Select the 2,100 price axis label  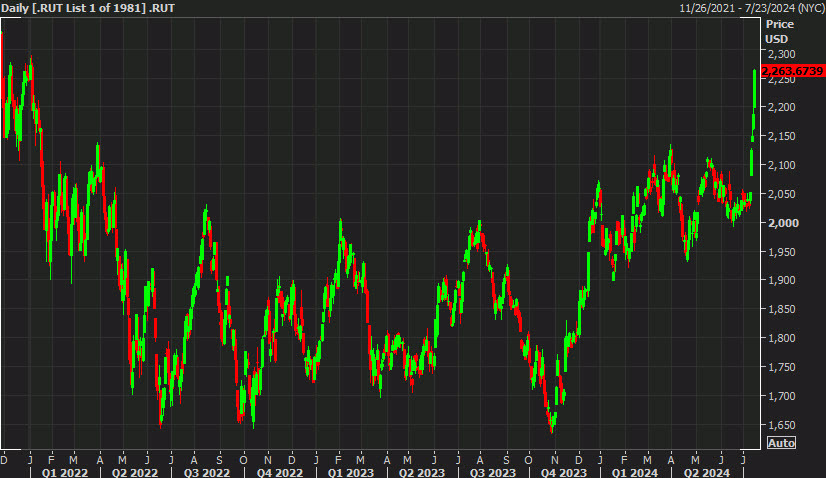782,165
